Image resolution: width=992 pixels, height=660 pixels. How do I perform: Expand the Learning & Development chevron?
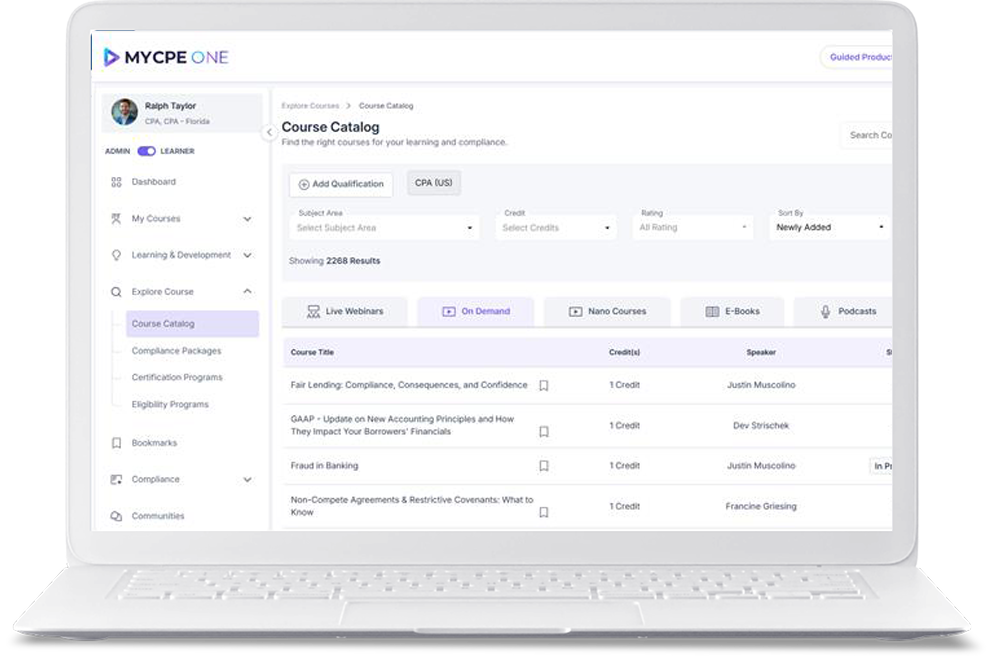coord(247,255)
